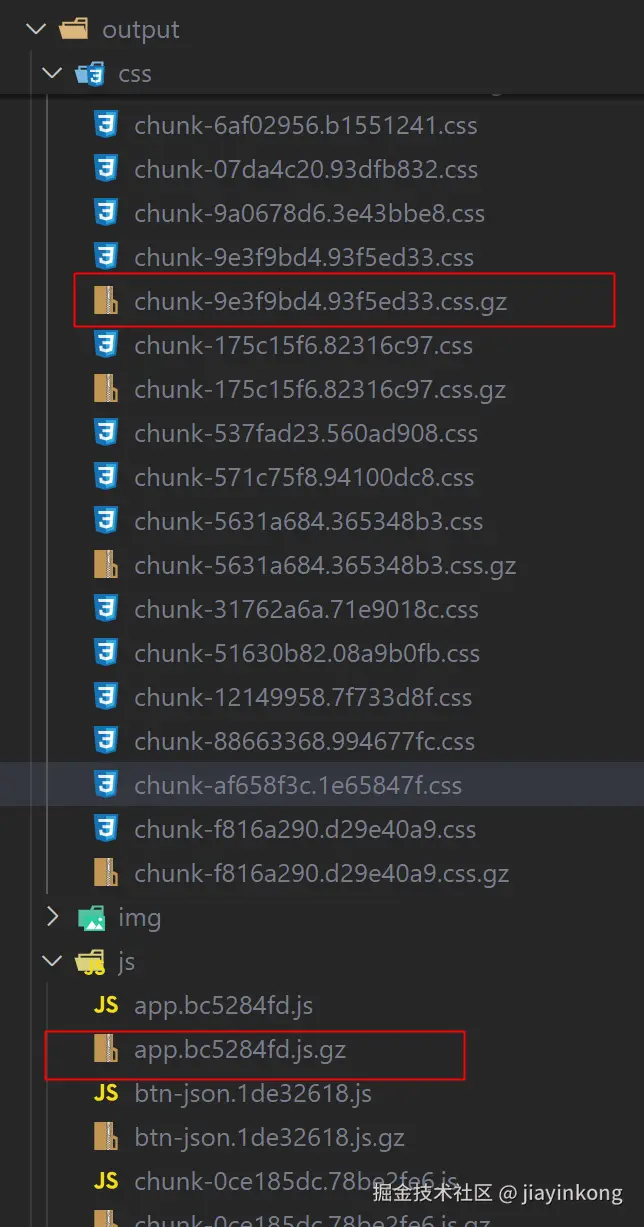Collapse the js folder chevron
This screenshot has height=1227, width=644.
pyautogui.click(x=50, y=961)
